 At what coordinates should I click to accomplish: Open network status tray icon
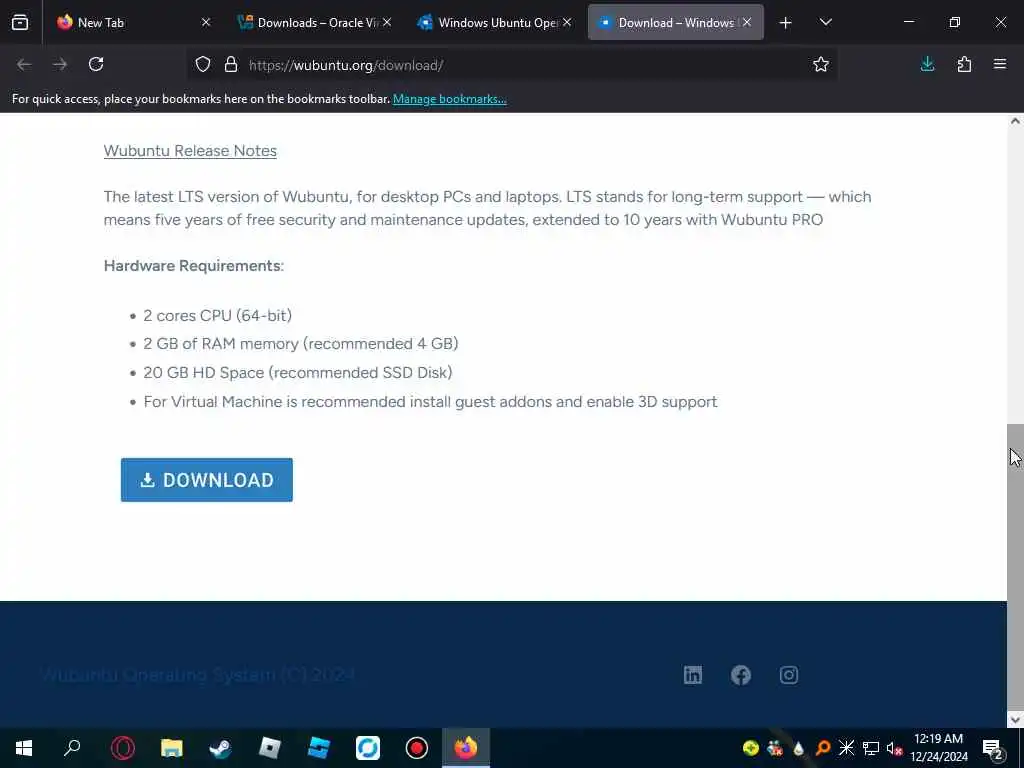[871, 748]
